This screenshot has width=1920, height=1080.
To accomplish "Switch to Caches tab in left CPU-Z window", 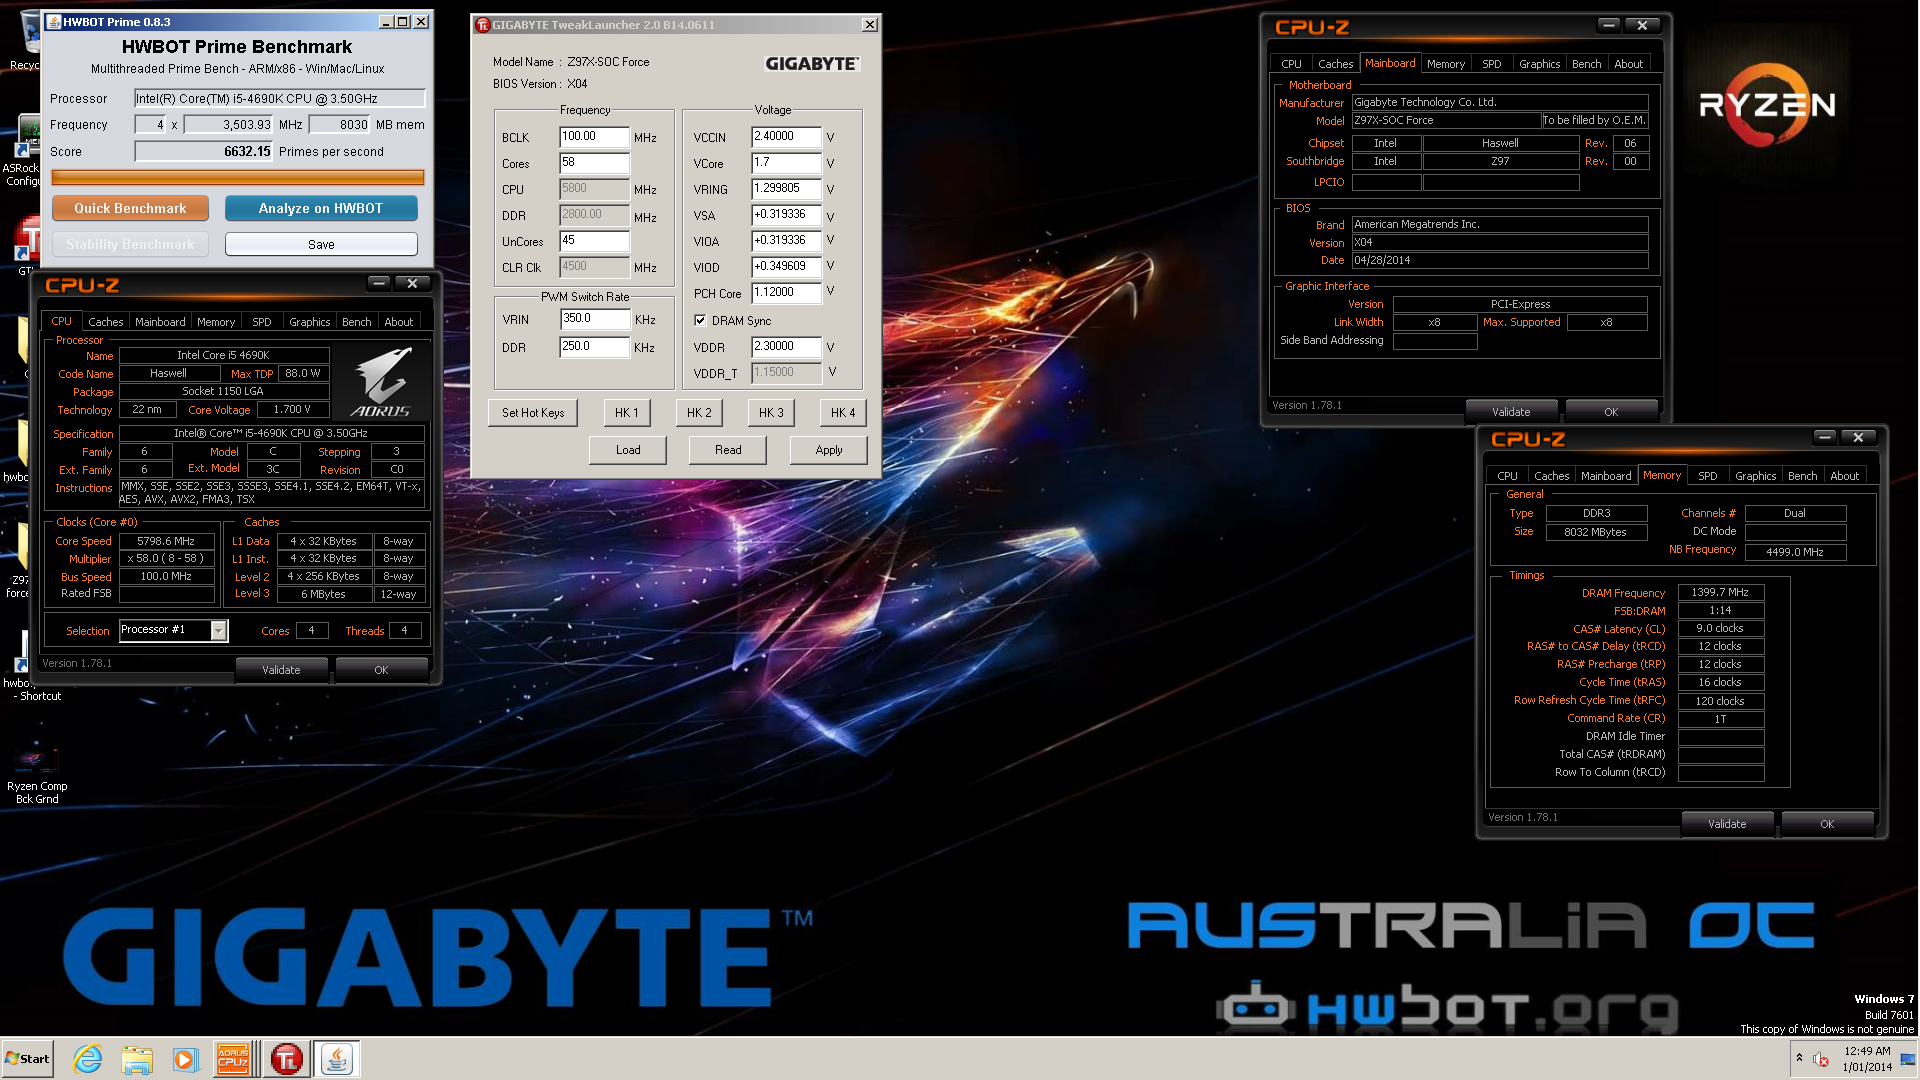I will click(105, 322).
